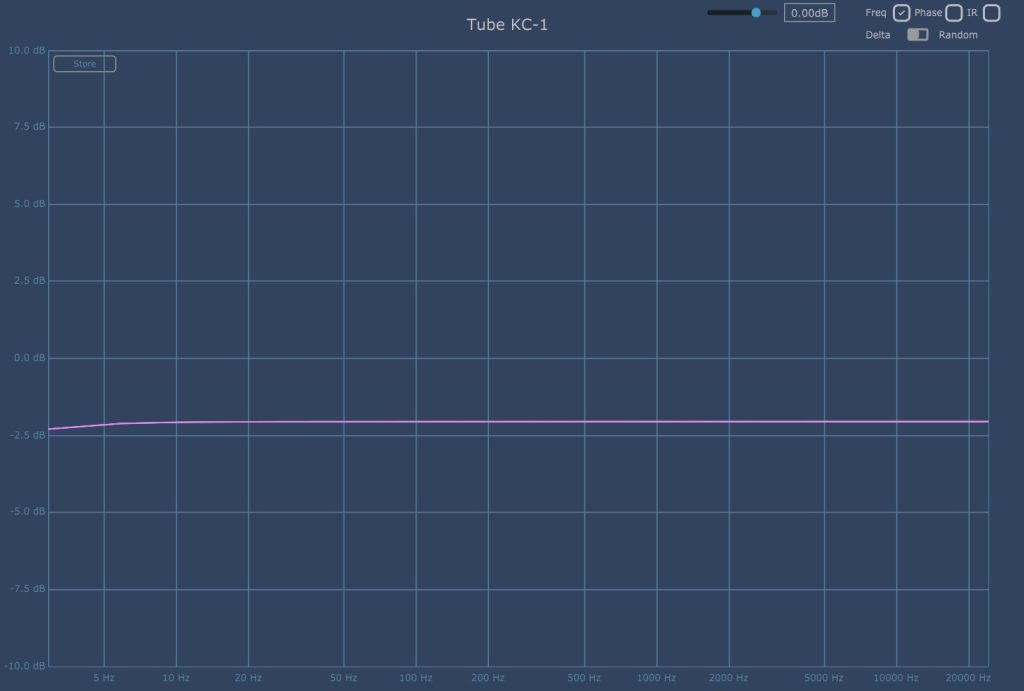Click the -10.0 dB axis label
Screen dimensions: 1024x691
(x=24, y=666)
